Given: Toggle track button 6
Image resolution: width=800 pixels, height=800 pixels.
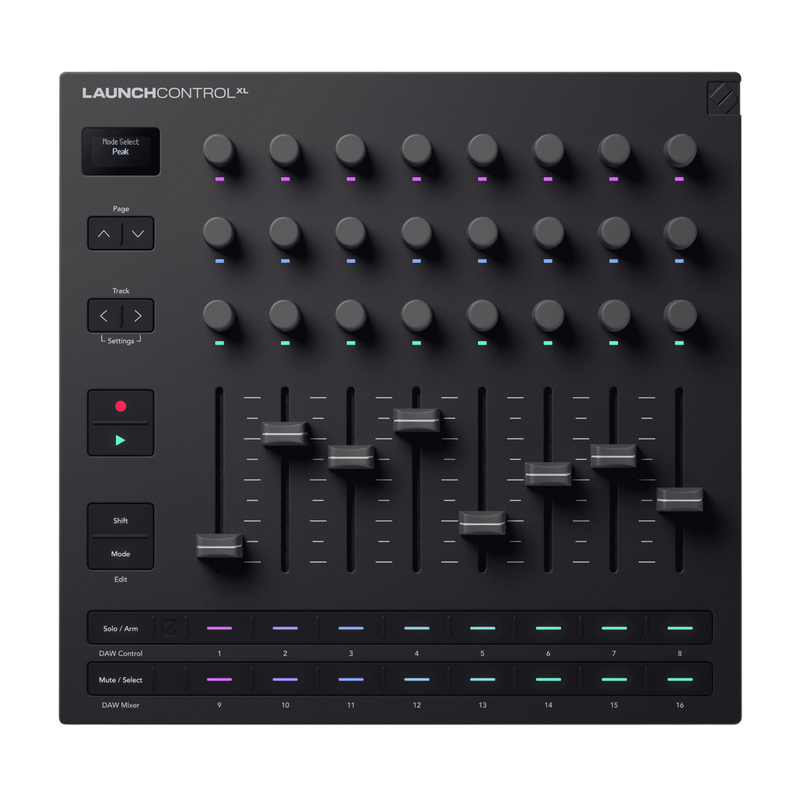Looking at the screenshot, I should [x=548, y=628].
